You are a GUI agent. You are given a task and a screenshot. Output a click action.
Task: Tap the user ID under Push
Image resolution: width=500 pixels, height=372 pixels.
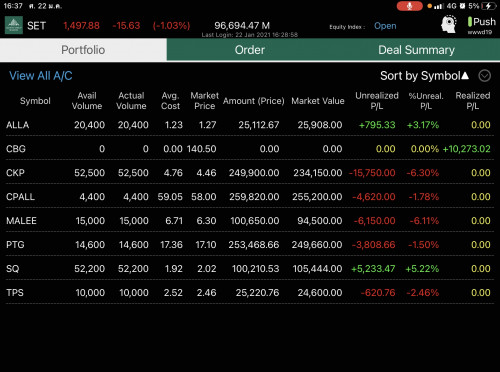[480, 32]
